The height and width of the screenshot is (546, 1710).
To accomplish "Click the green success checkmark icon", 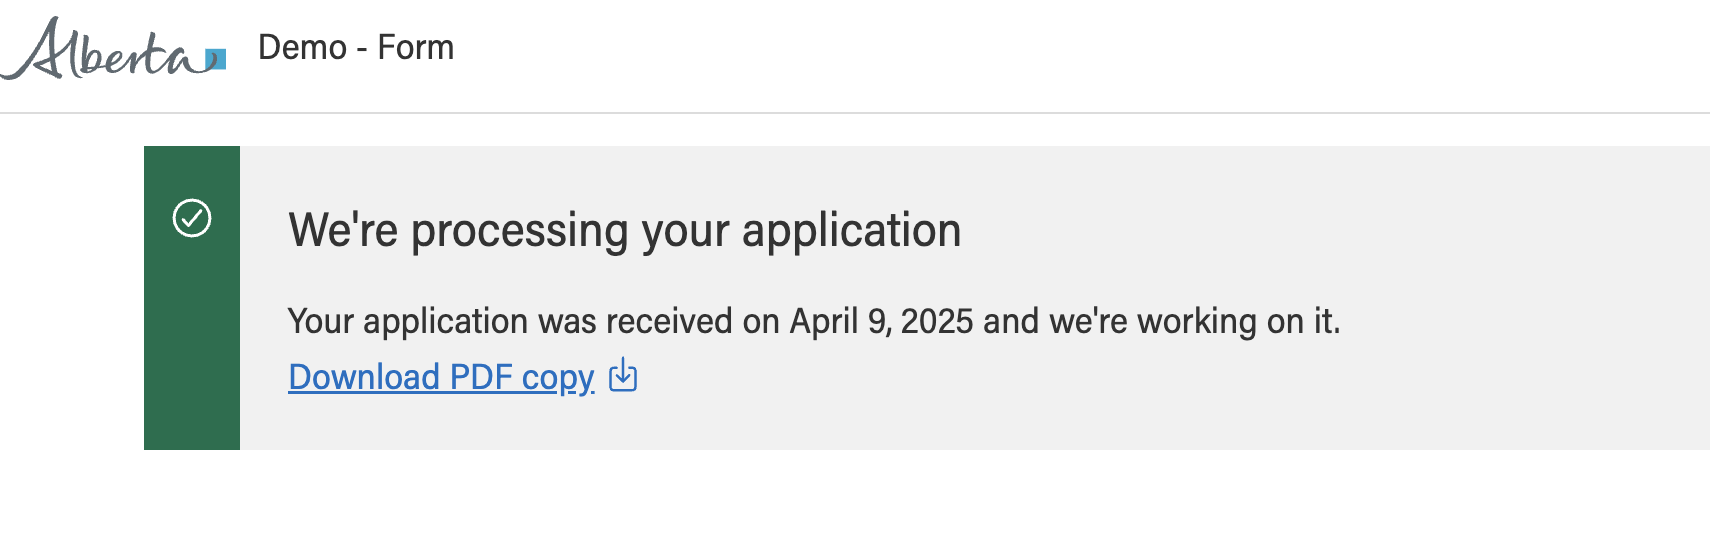I will (x=192, y=218).
